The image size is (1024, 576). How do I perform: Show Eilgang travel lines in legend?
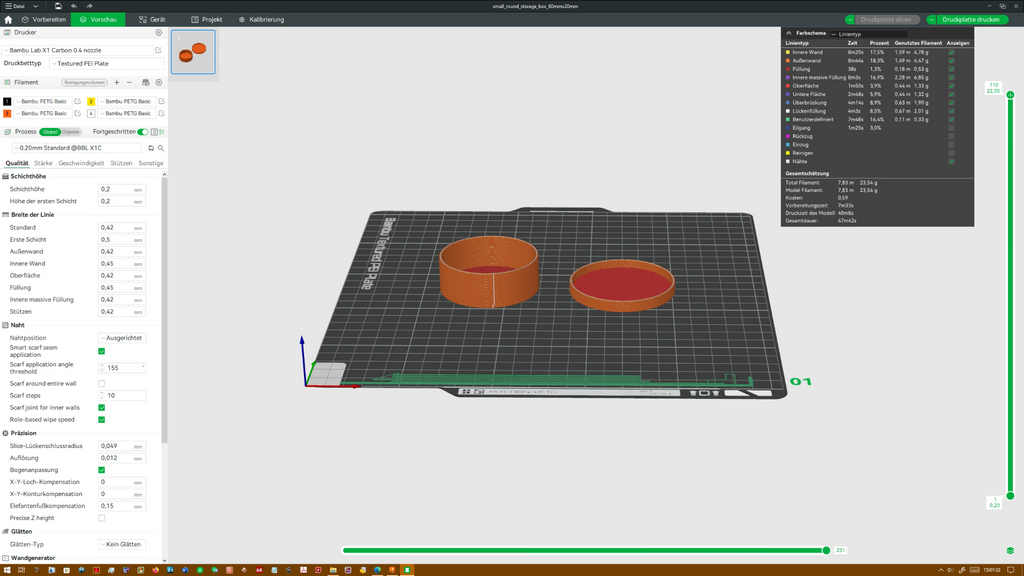tap(952, 128)
